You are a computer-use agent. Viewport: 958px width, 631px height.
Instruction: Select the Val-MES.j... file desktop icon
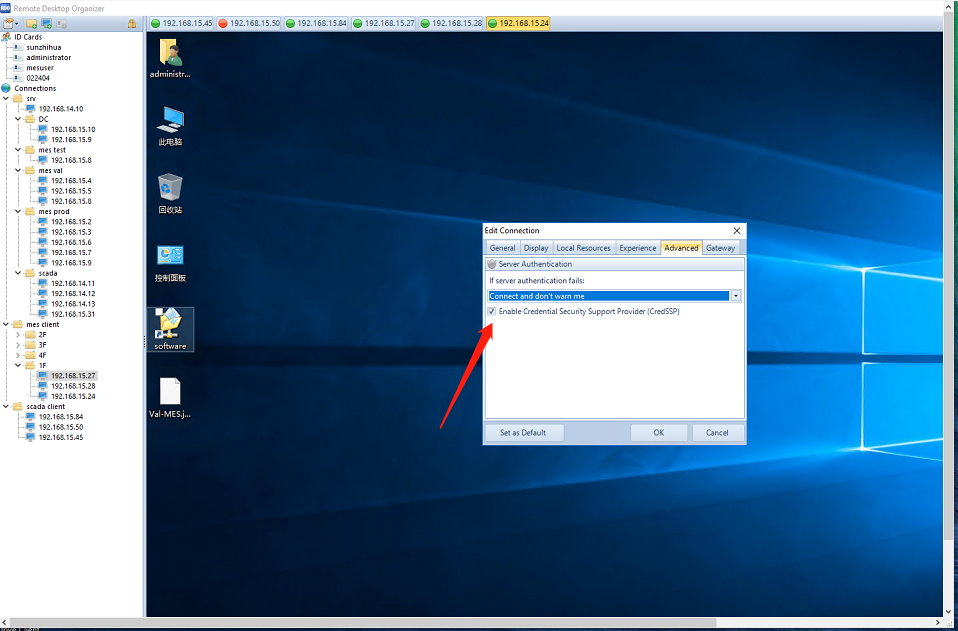(x=170, y=398)
